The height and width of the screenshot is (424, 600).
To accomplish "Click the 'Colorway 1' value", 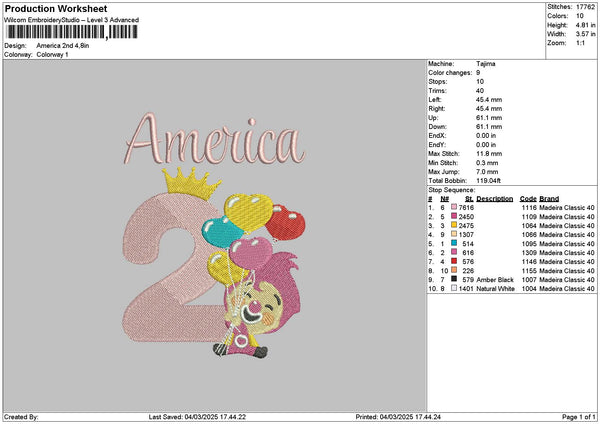I will coord(52,55).
